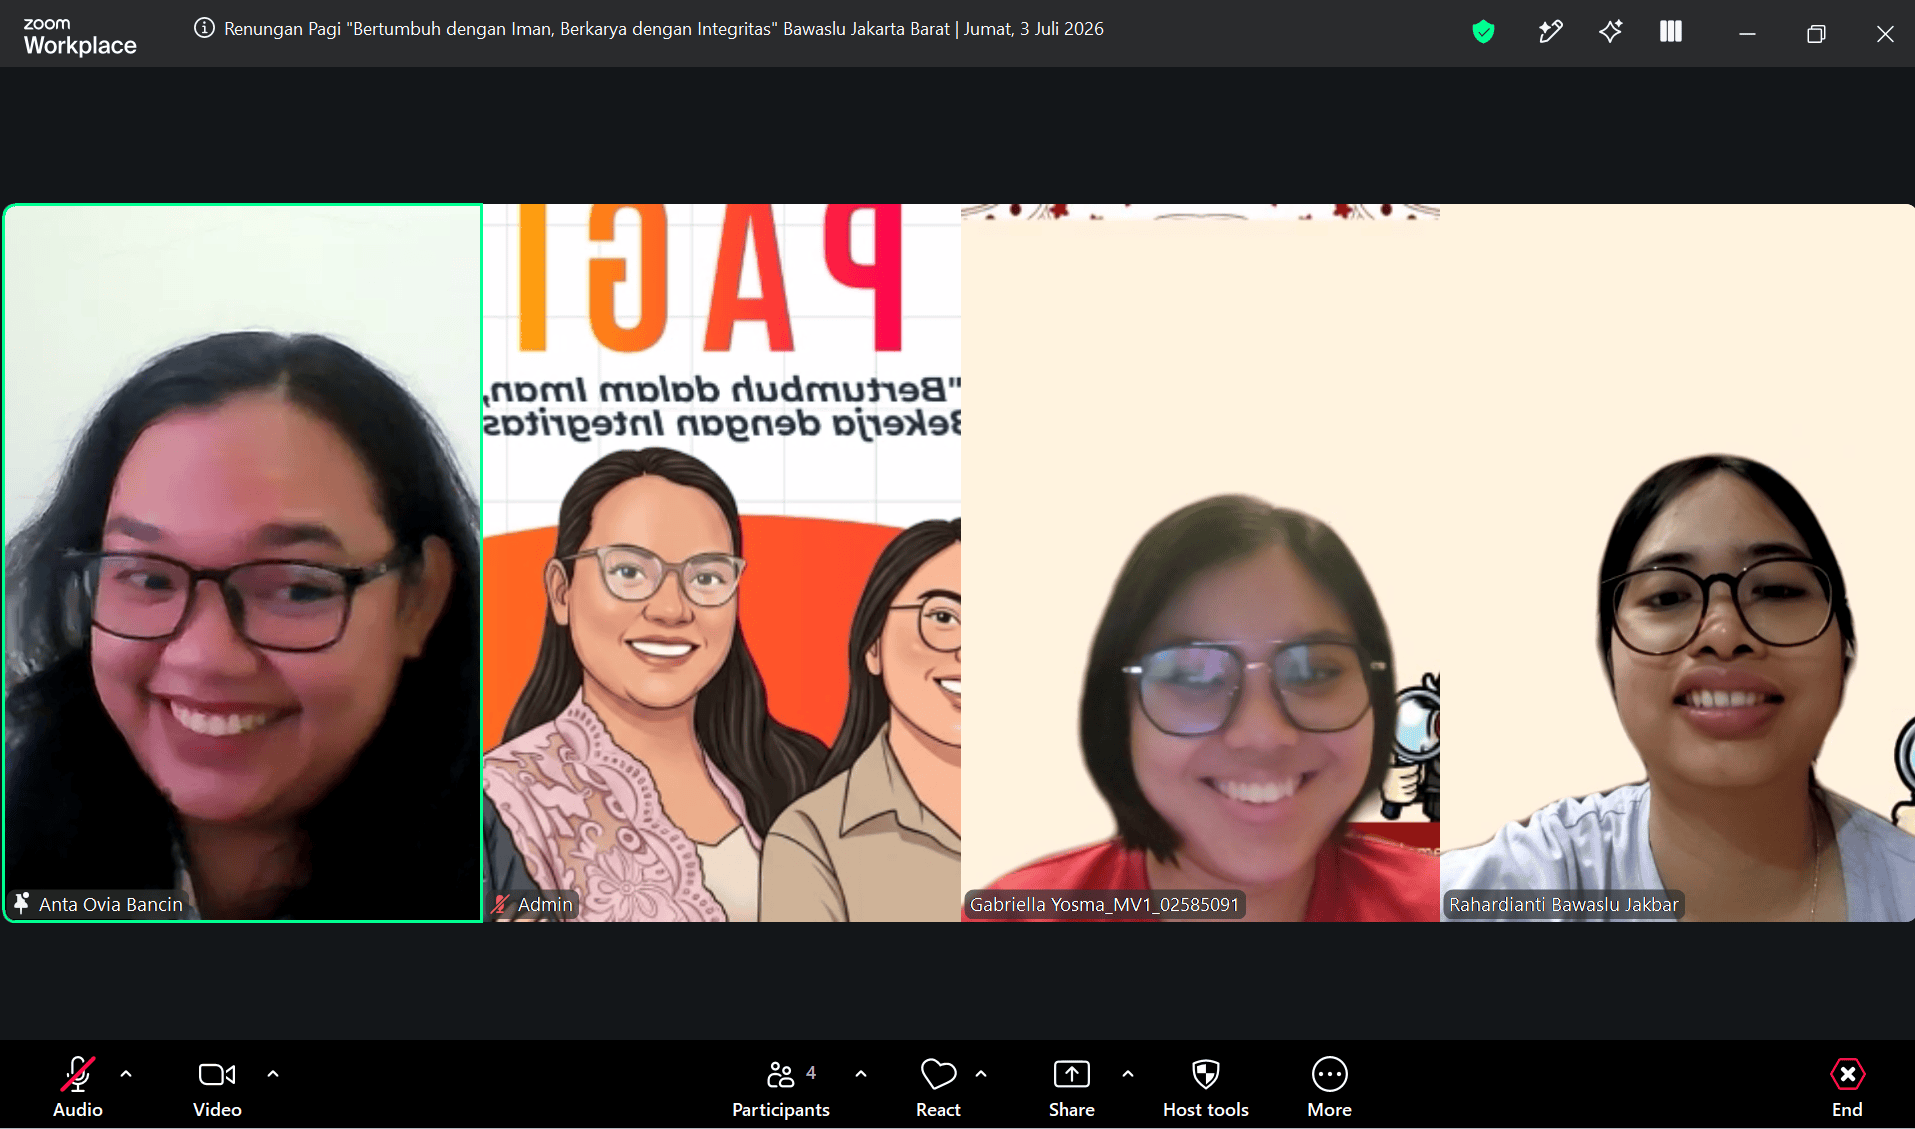The height and width of the screenshot is (1129, 1915).
Task: Open the AI Companion sparkle icon
Action: point(1610,32)
